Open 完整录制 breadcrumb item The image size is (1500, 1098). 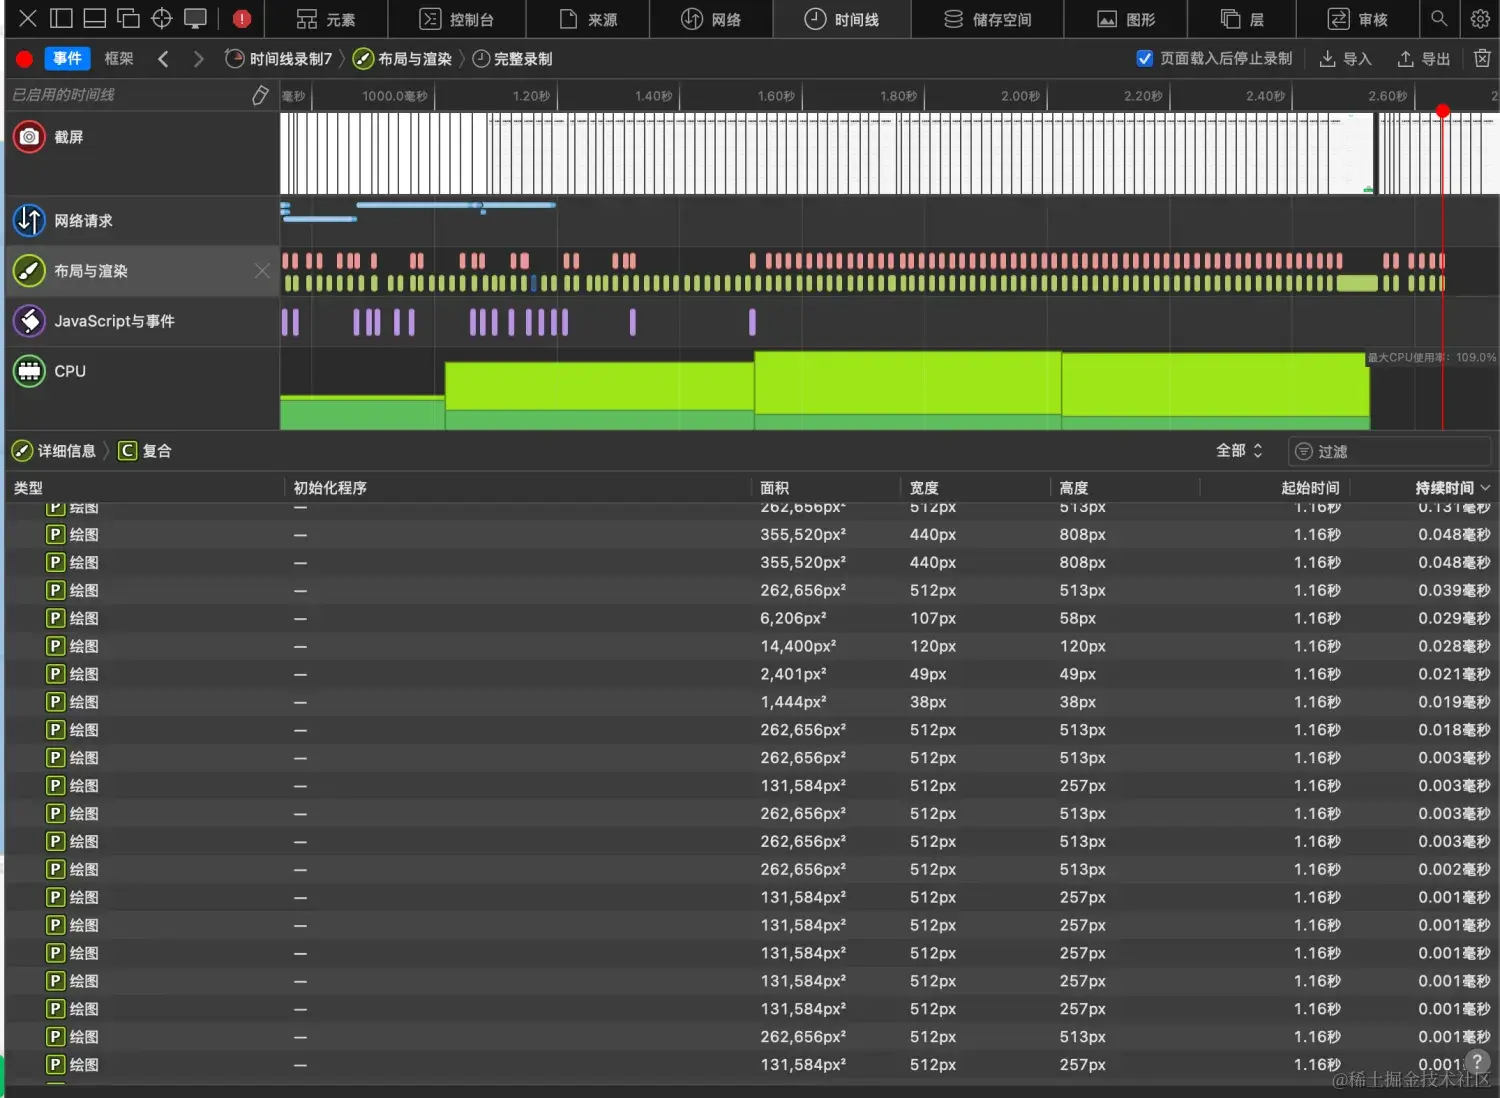(512, 59)
